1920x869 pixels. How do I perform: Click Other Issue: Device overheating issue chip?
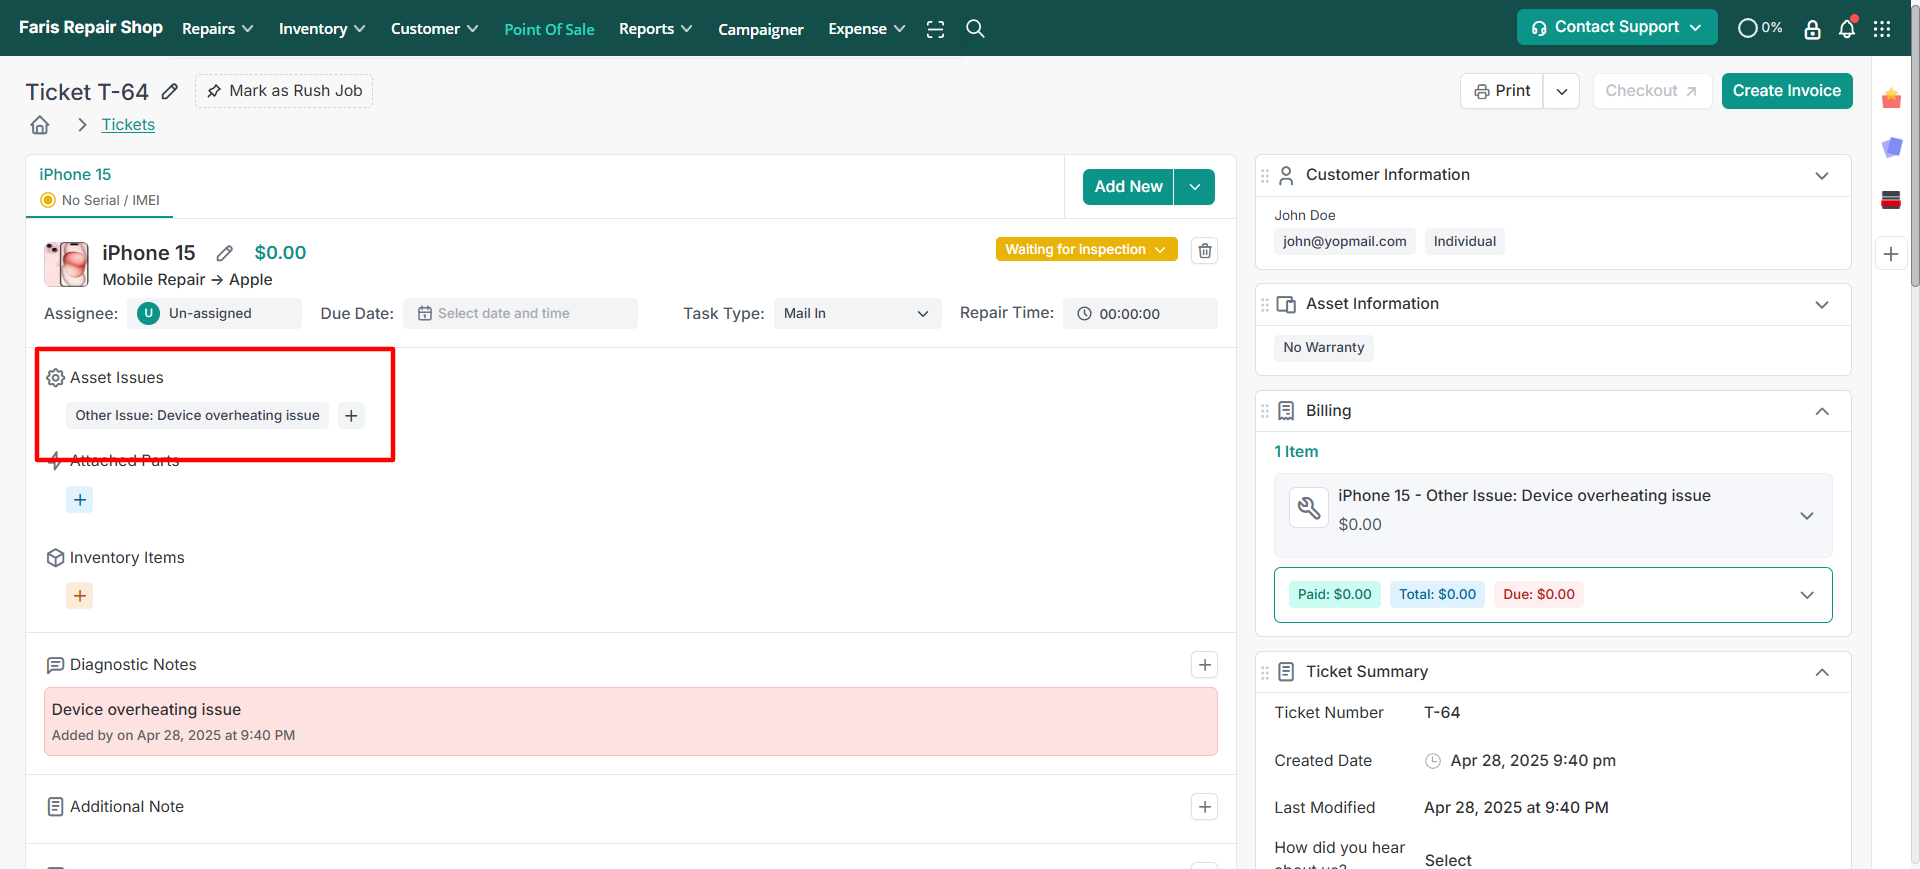tap(197, 415)
